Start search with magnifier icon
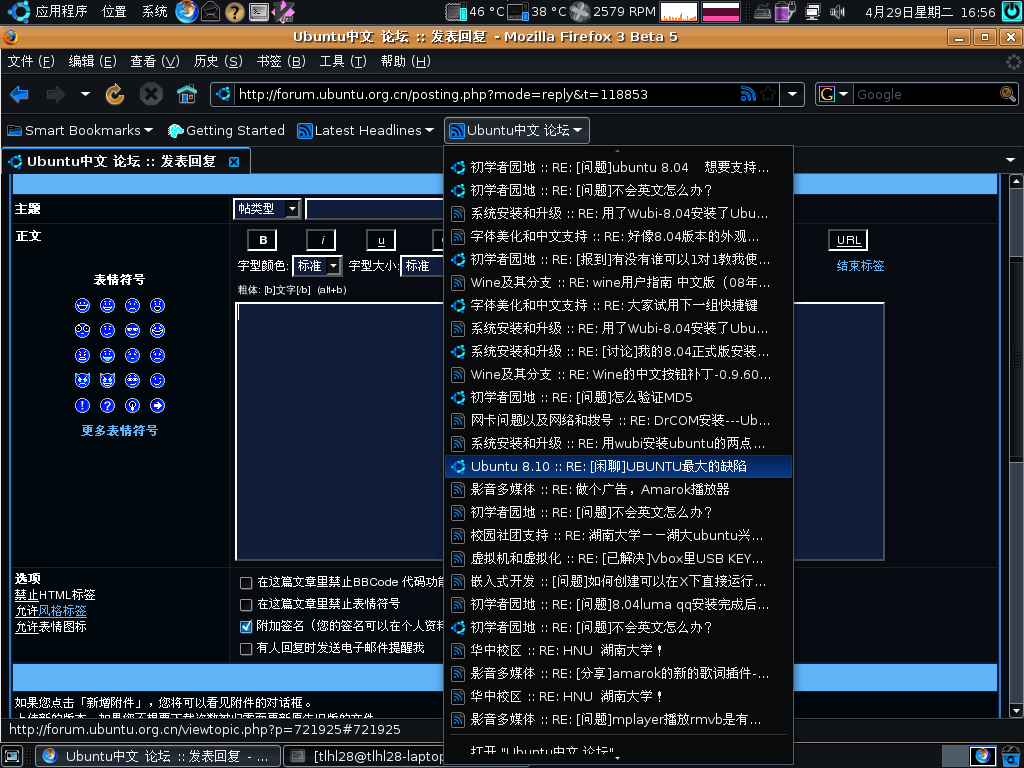 point(1008,95)
